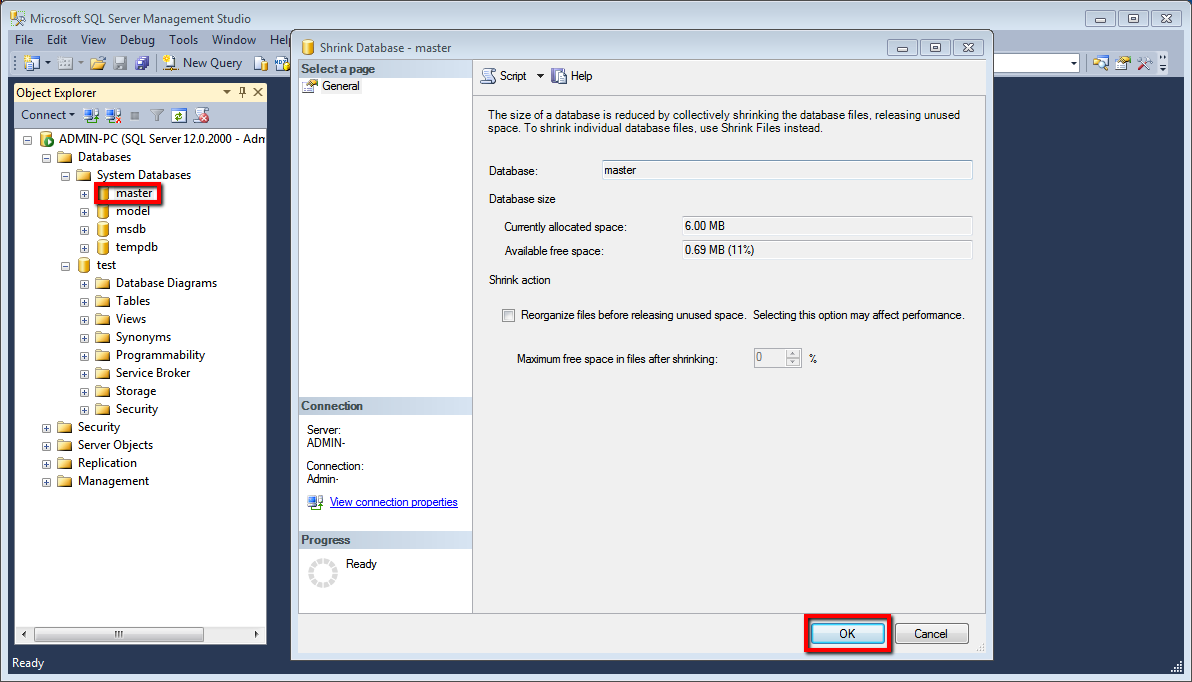
Task: Click the Object Explorer horizontal scrollbar
Action: coord(118,633)
